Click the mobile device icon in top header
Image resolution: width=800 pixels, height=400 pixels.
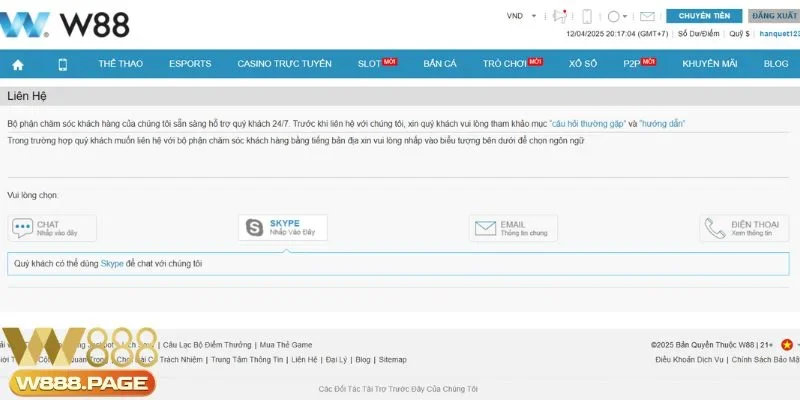point(587,16)
